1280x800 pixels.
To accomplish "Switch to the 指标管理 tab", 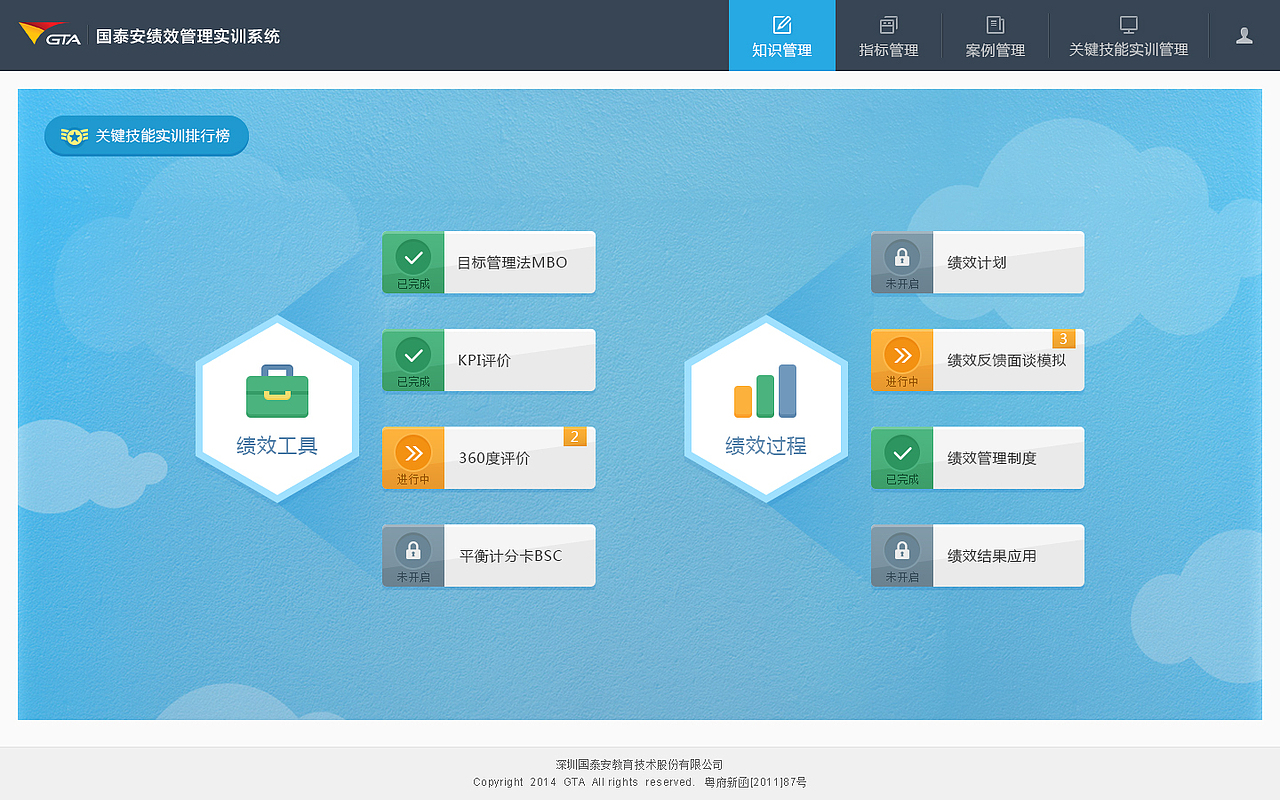I will pyautogui.click(x=888, y=35).
